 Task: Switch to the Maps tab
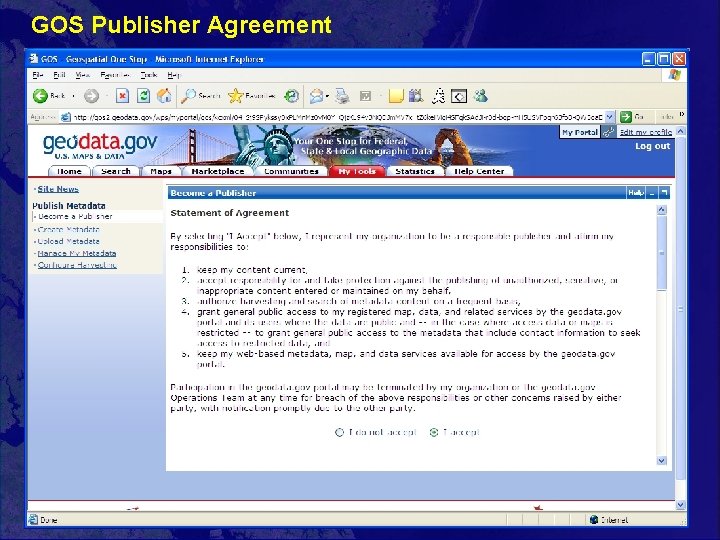tap(161, 171)
